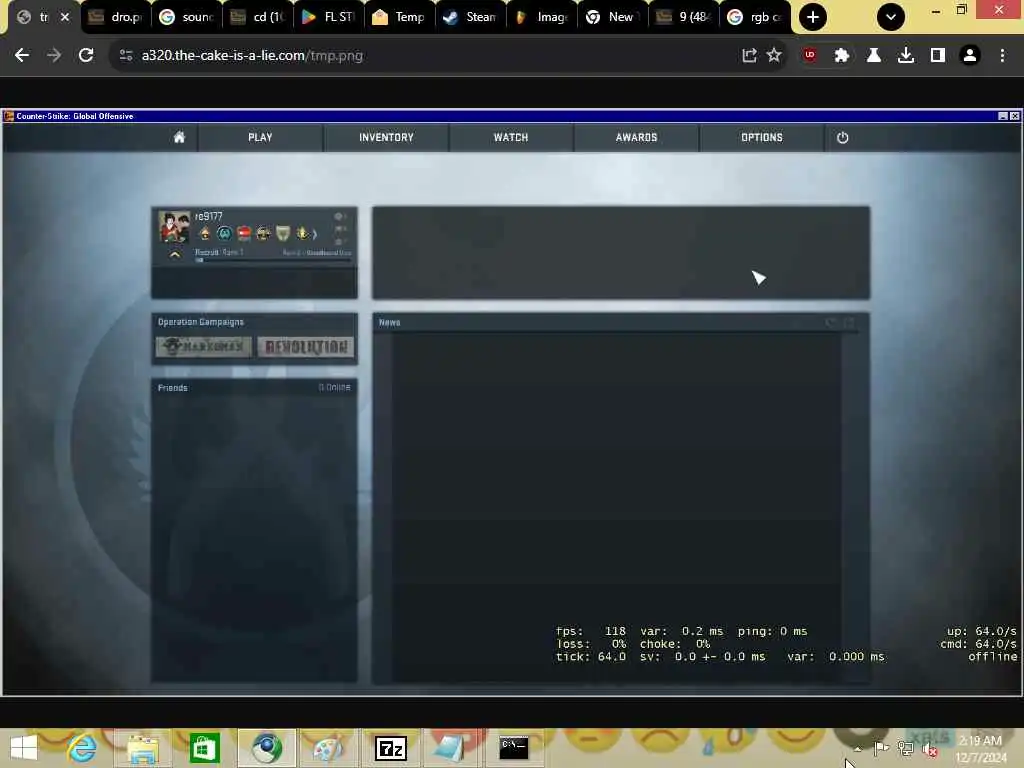
Task: Switch to the 'sound' Google tab
Action: click(x=187, y=17)
